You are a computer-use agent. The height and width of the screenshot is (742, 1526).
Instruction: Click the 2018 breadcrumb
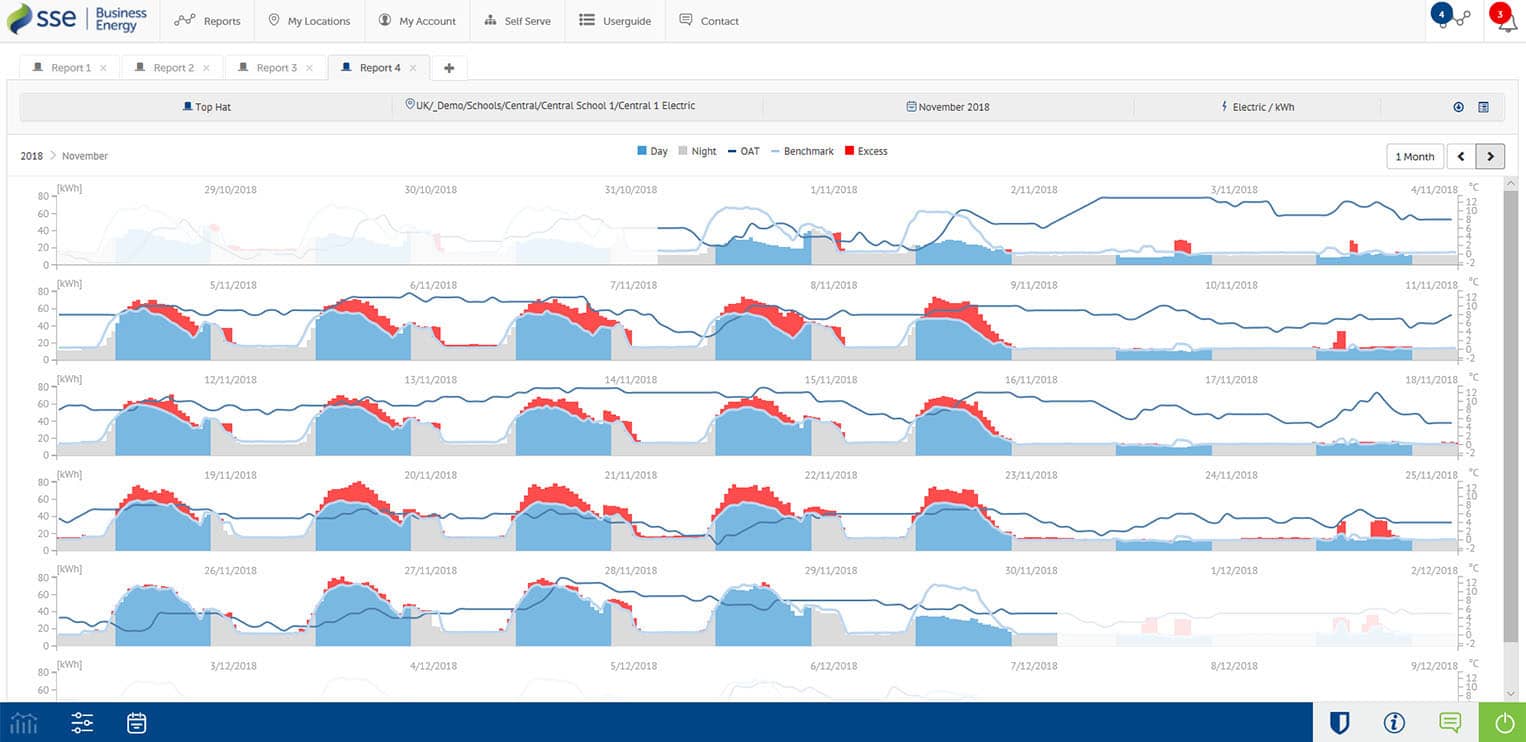(31, 156)
